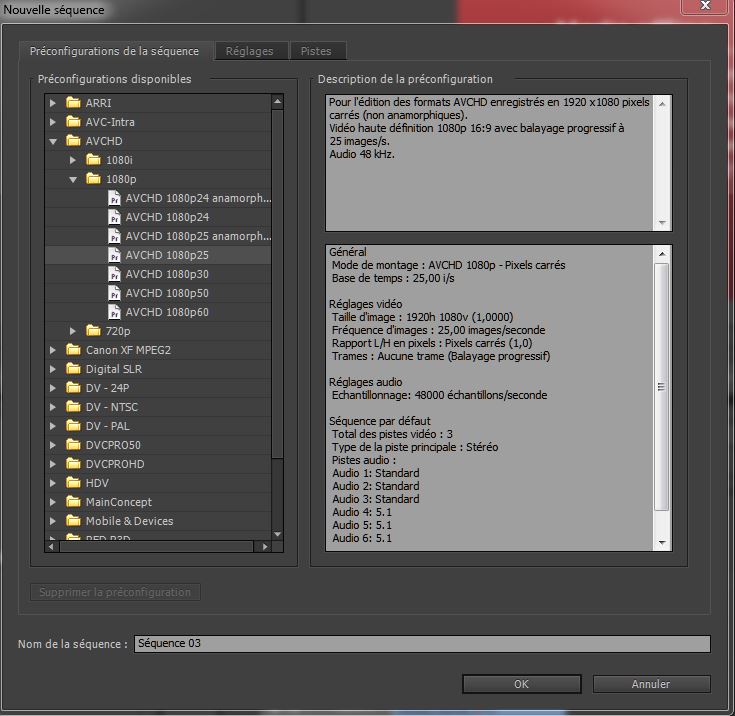
Task: Click the AVCHD 1080p60 preset file icon
Action: coord(114,312)
